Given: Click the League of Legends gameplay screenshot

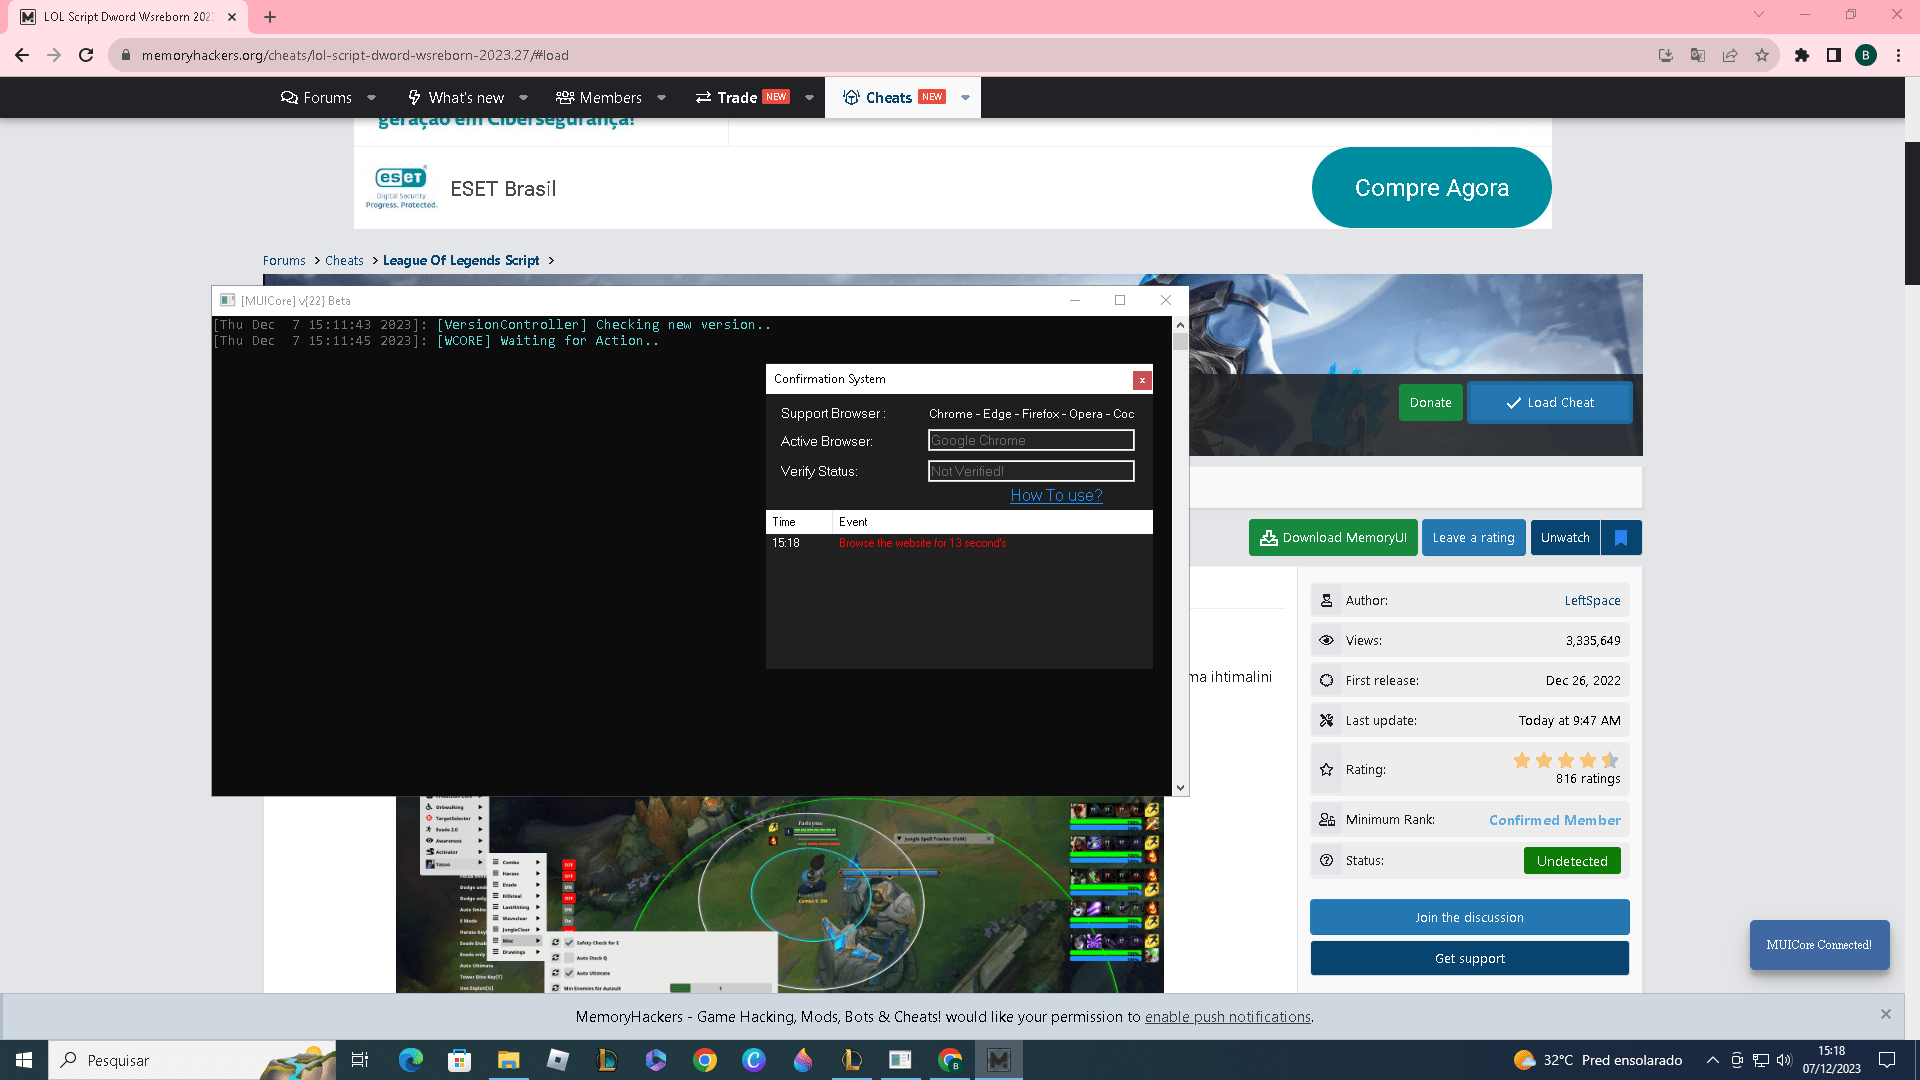Looking at the screenshot, I should click(x=780, y=894).
